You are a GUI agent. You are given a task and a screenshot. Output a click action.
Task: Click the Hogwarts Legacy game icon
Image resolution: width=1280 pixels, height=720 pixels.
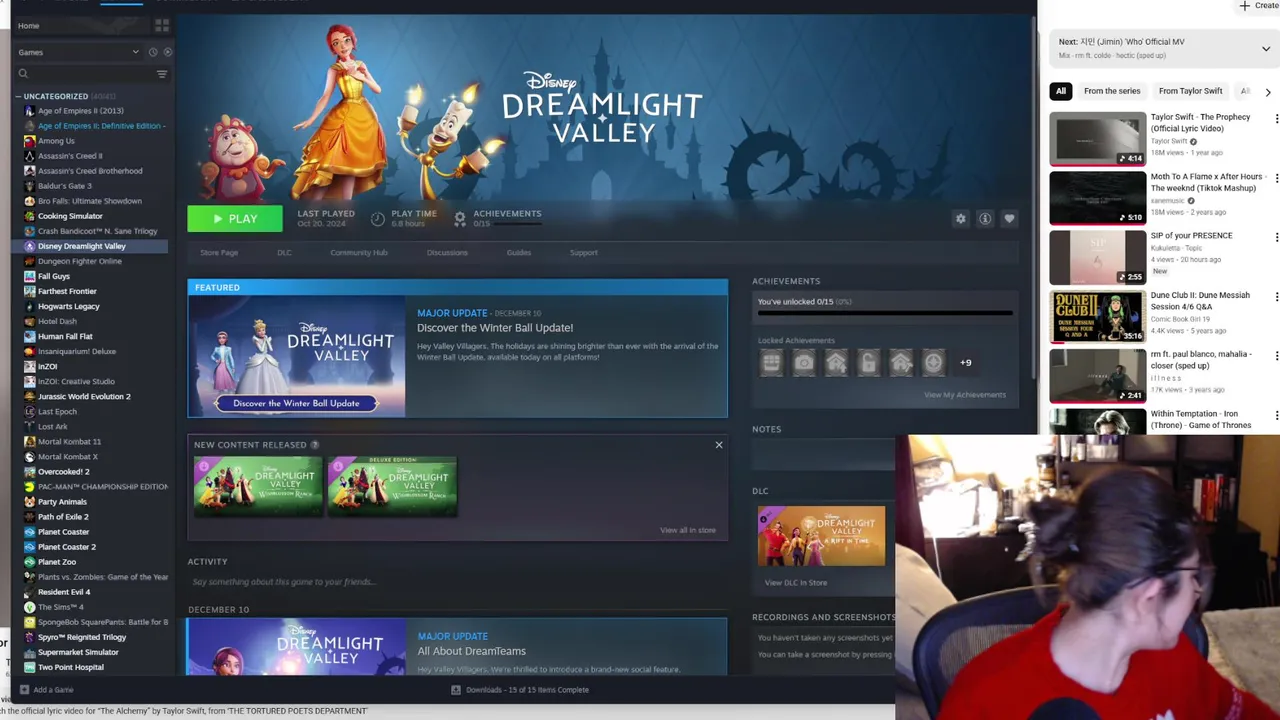point(29,306)
